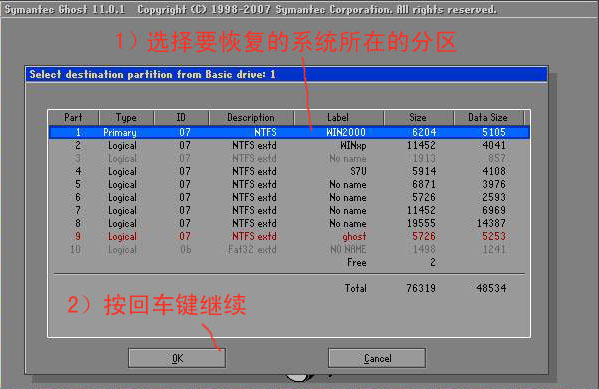Click the Size column header
This screenshot has width=599, height=389.
click(419, 118)
